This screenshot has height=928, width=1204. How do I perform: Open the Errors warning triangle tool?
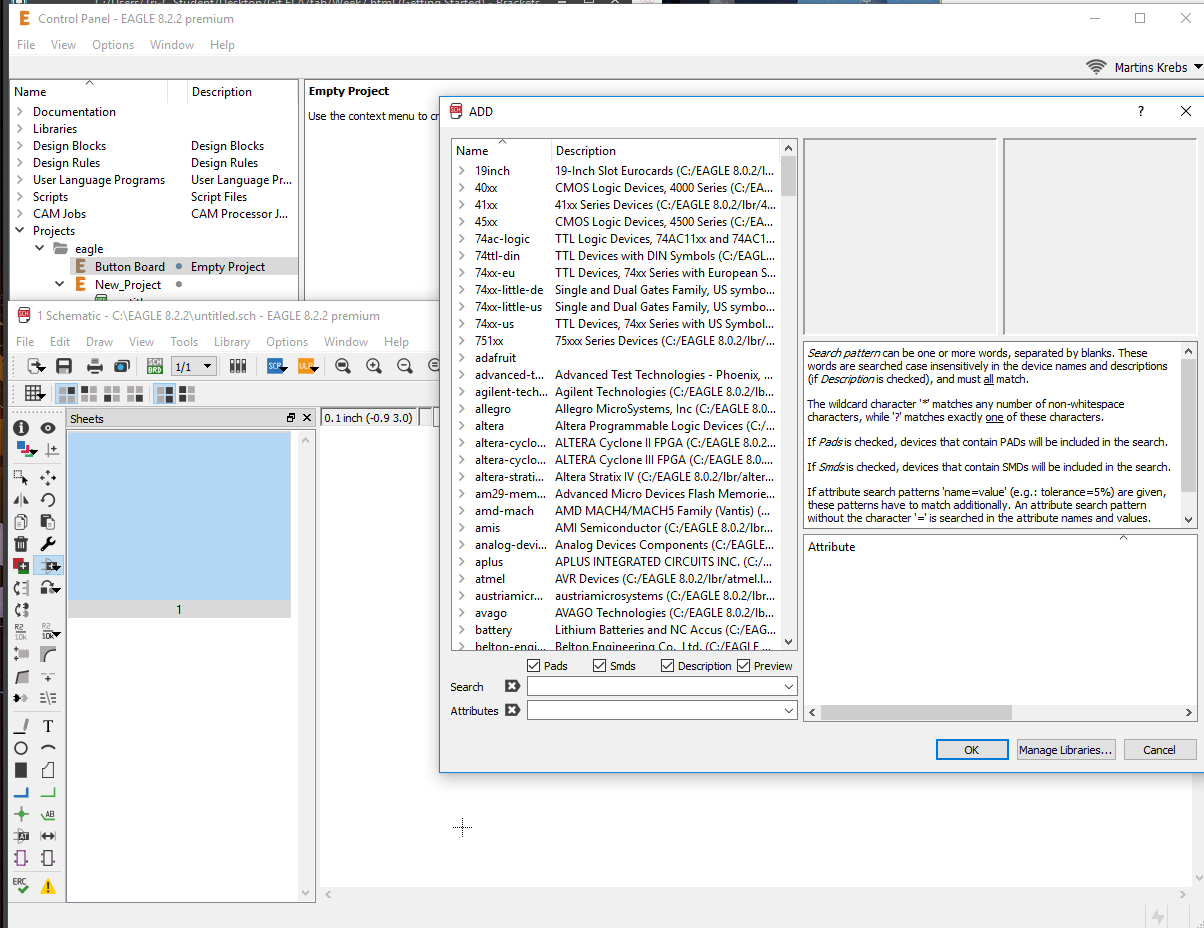[x=47, y=886]
